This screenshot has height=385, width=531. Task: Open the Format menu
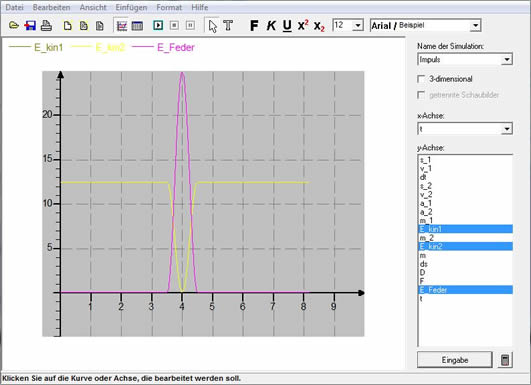(x=169, y=7)
